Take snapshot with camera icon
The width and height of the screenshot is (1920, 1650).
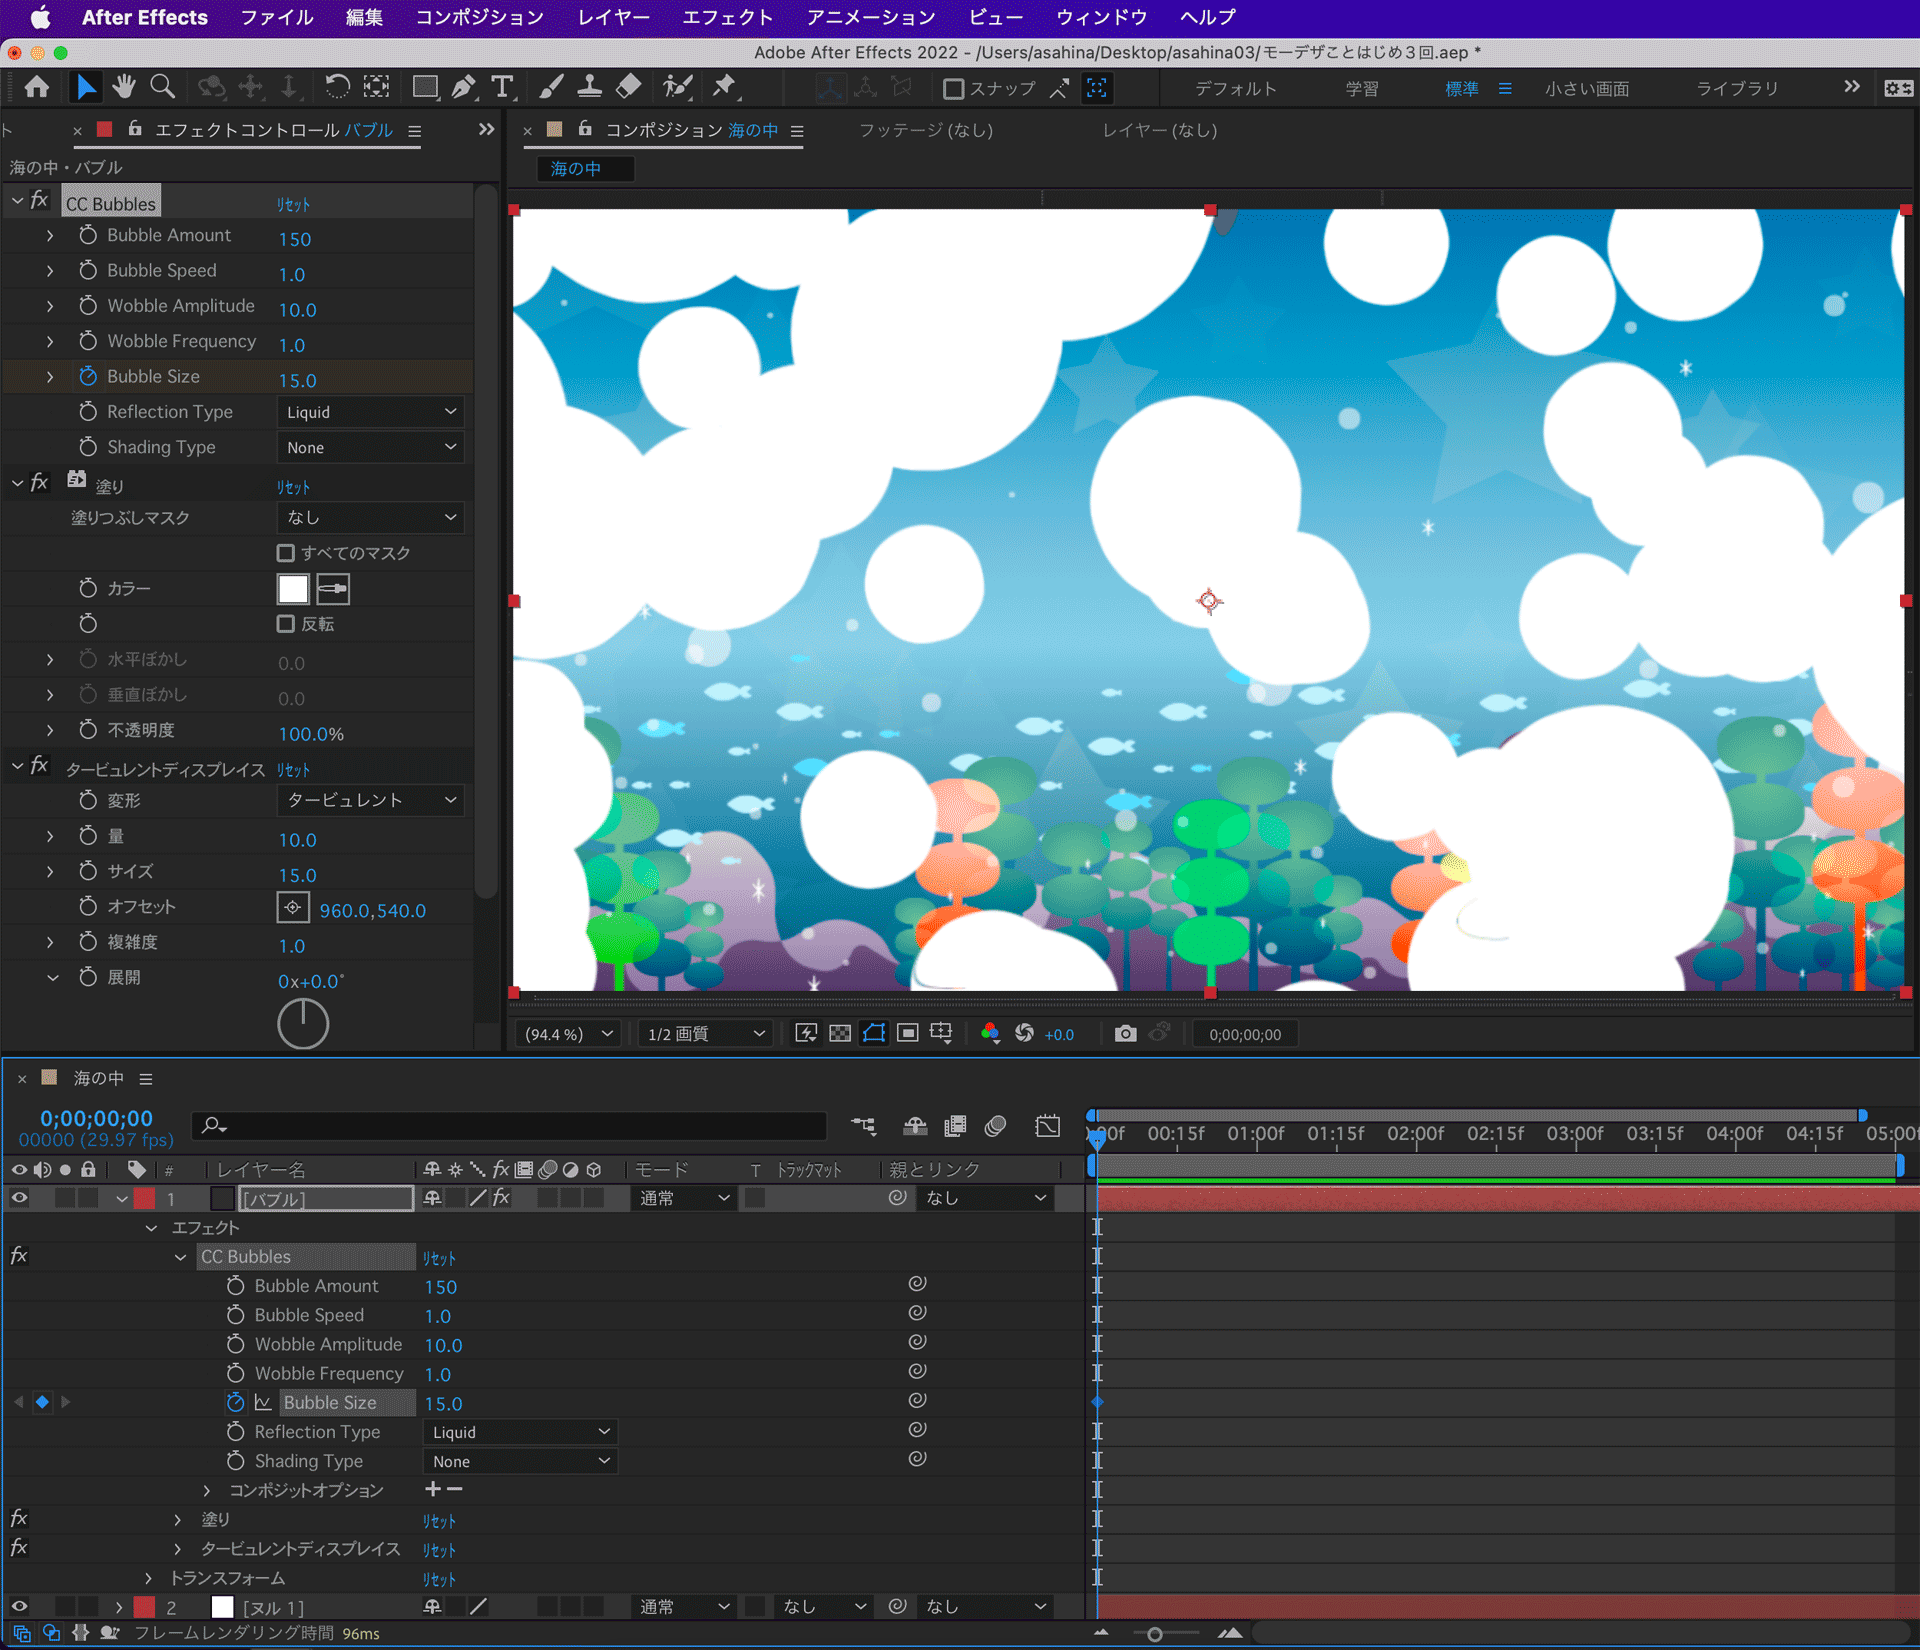(x=1125, y=1034)
